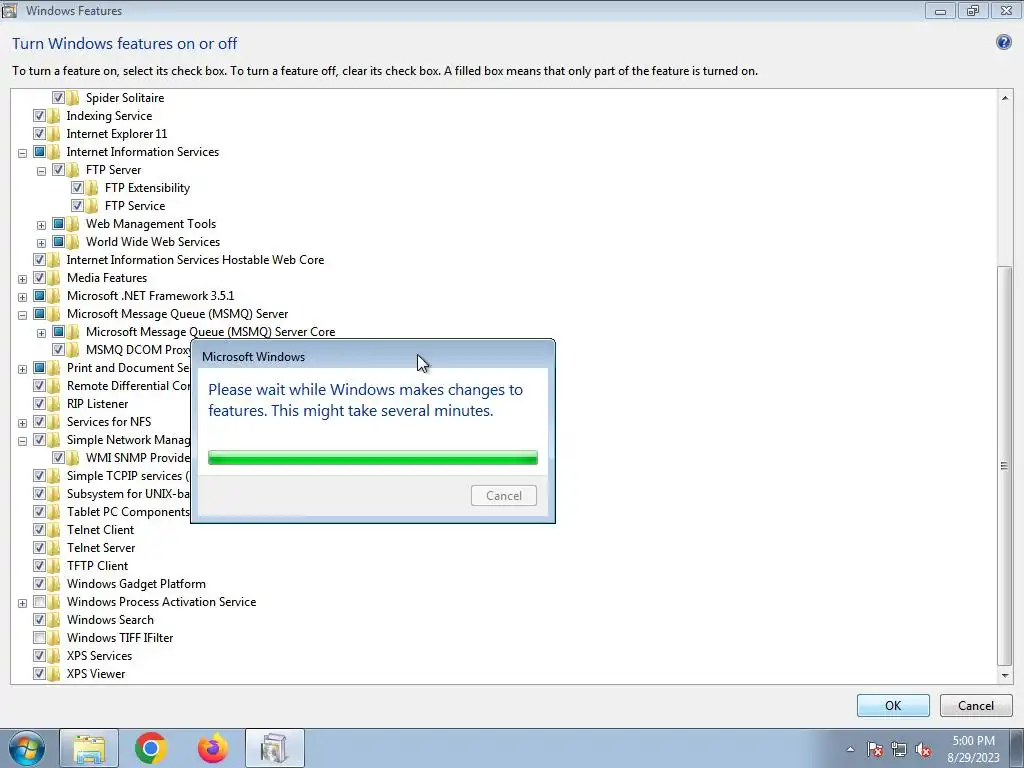Click the green progress bar
This screenshot has width=1024, height=768.
click(x=373, y=457)
